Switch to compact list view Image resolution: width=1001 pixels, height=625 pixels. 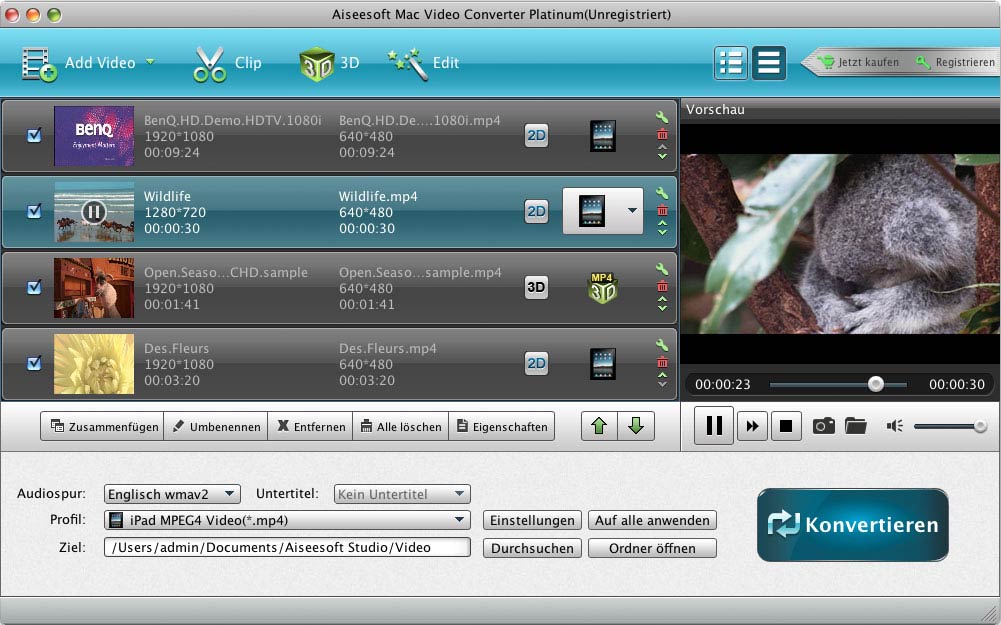(769, 63)
